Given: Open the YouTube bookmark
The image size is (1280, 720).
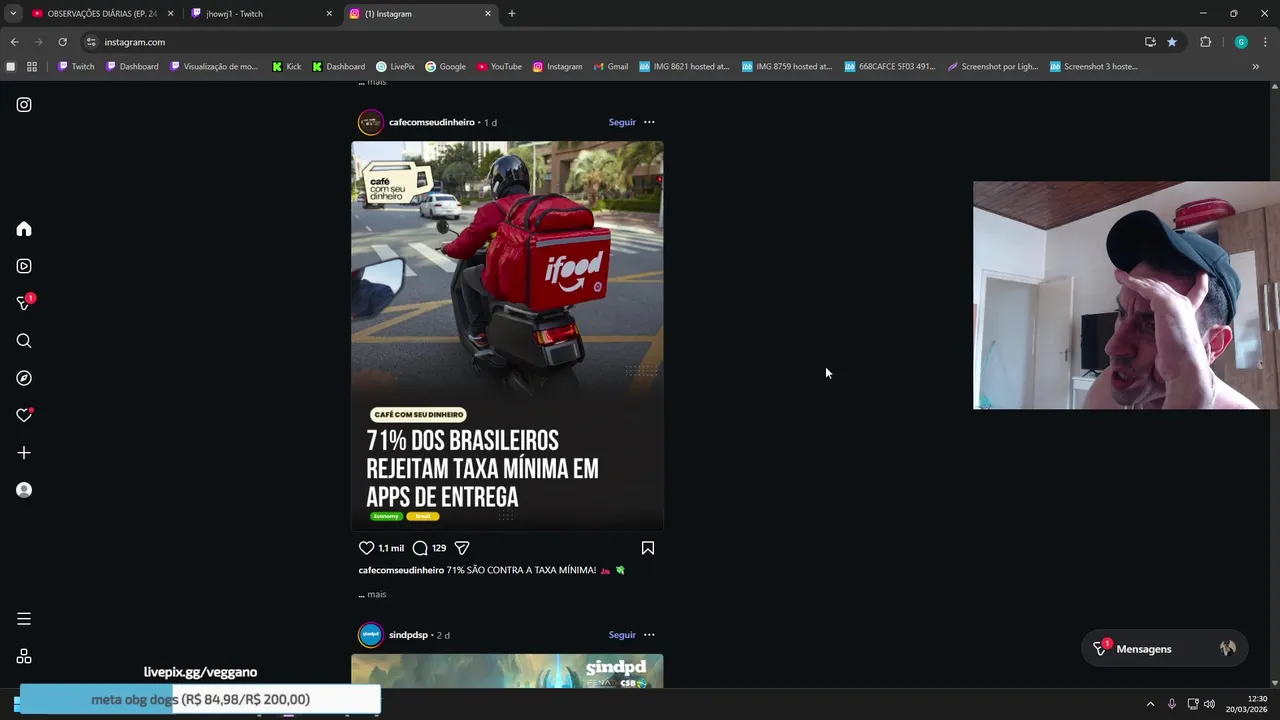Looking at the screenshot, I should coord(499,67).
